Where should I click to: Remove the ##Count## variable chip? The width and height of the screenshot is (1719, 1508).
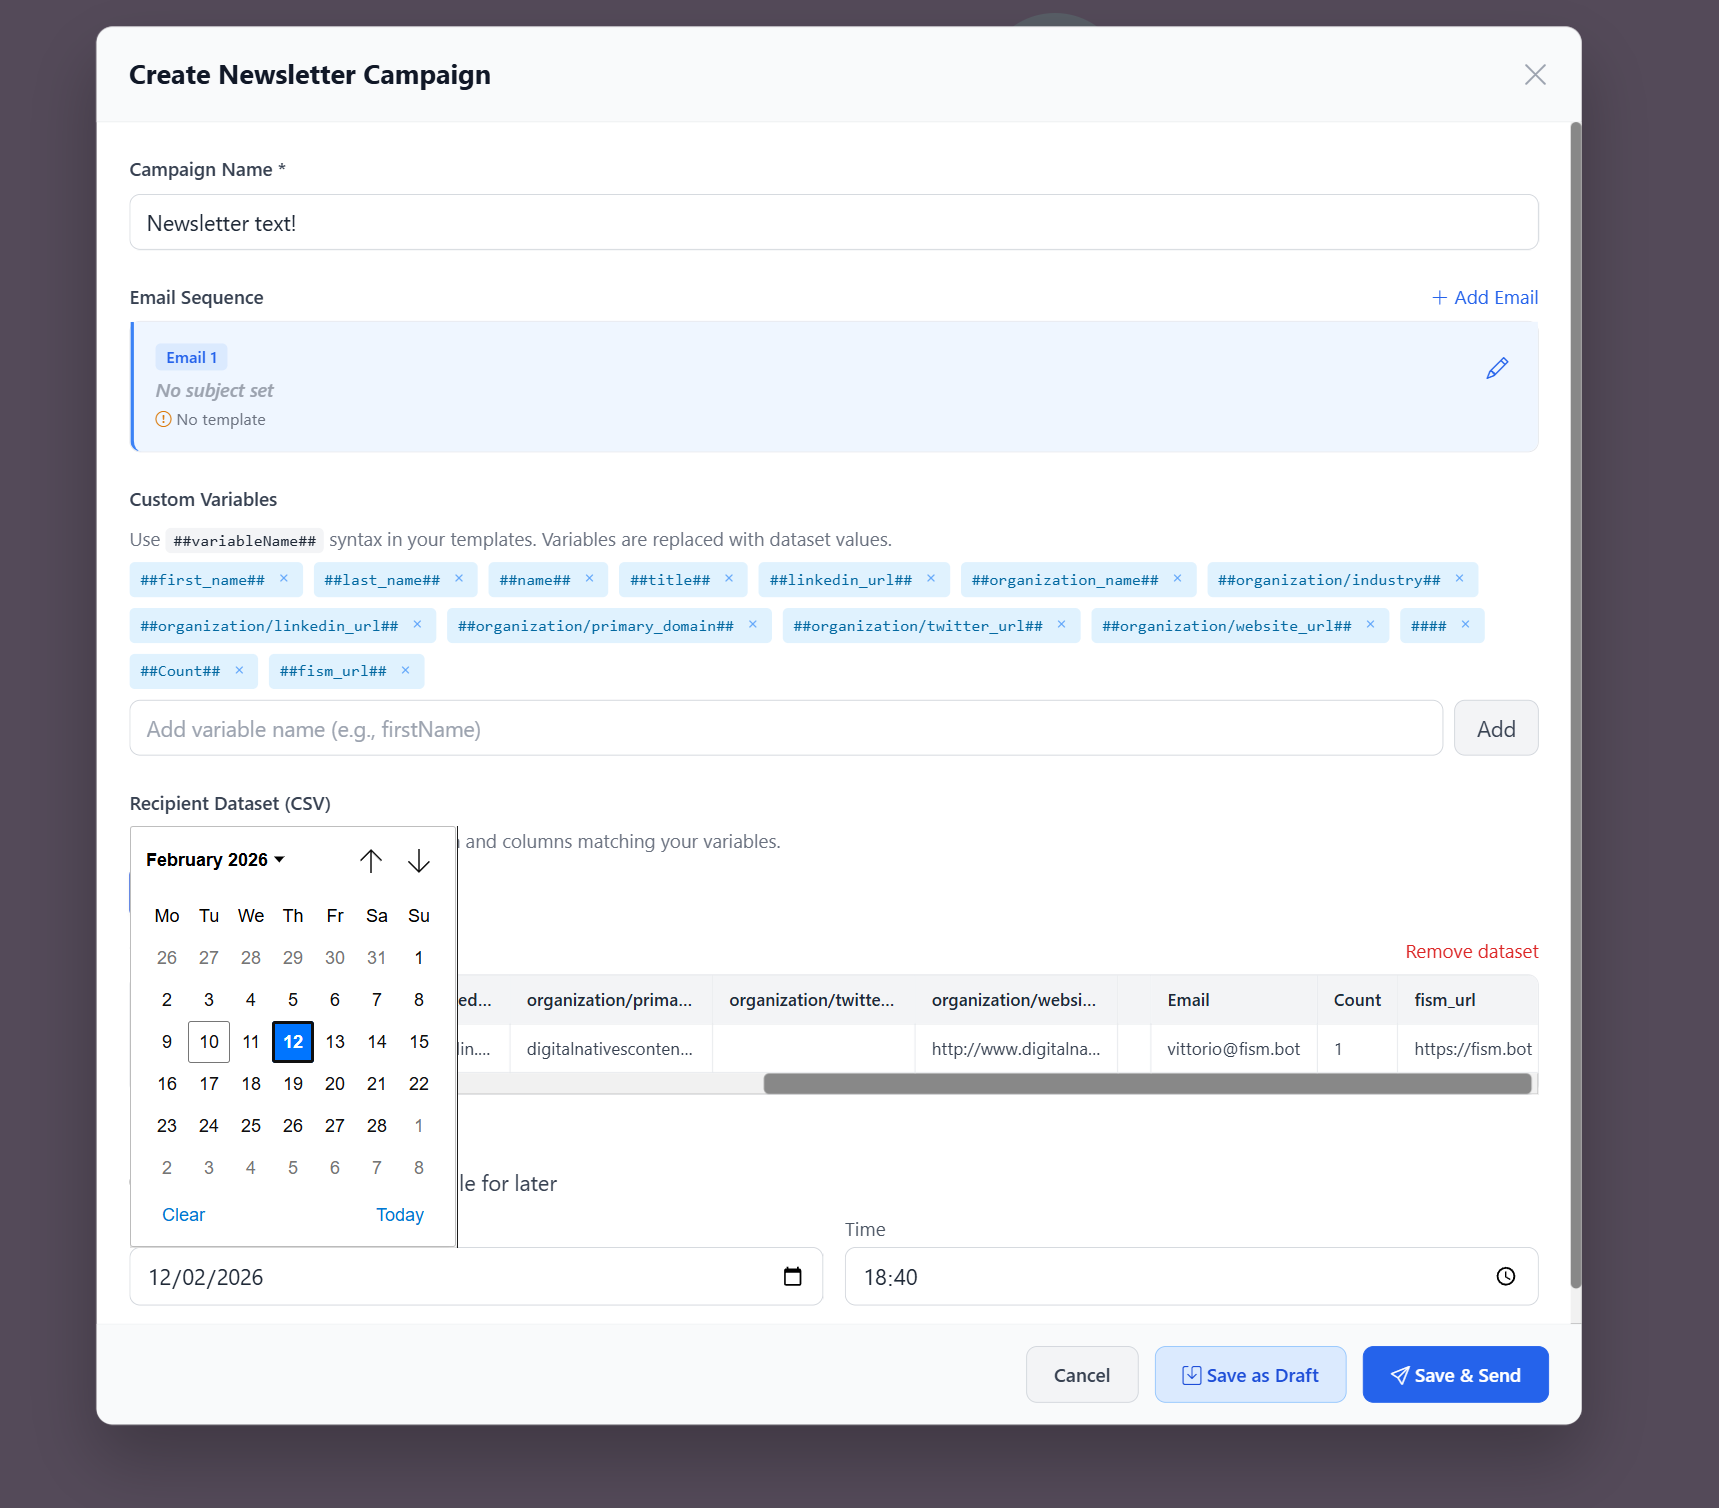click(239, 671)
